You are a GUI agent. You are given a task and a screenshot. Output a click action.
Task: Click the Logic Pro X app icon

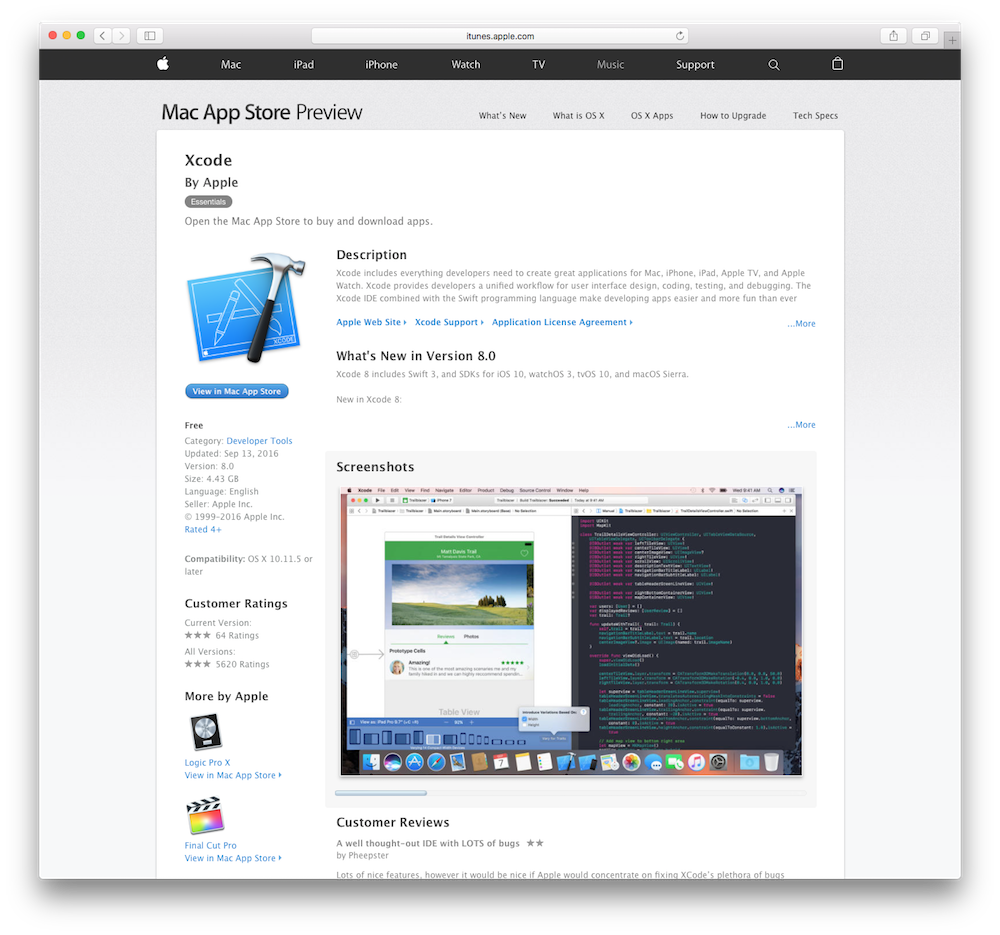click(206, 732)
